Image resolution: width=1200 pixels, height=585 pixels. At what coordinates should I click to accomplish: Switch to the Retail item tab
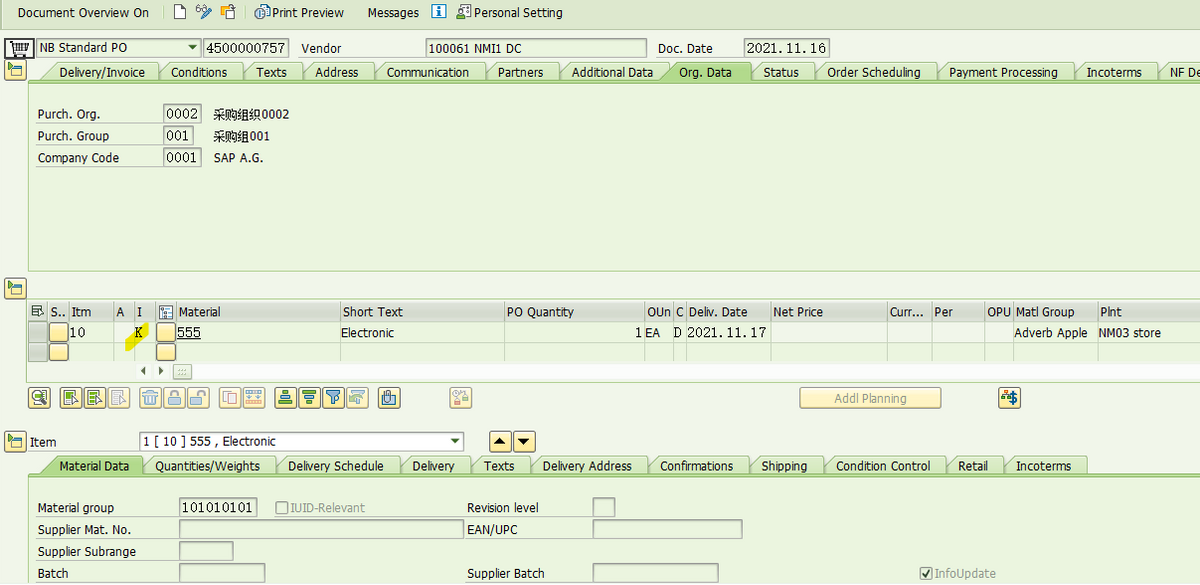point(972,466)
